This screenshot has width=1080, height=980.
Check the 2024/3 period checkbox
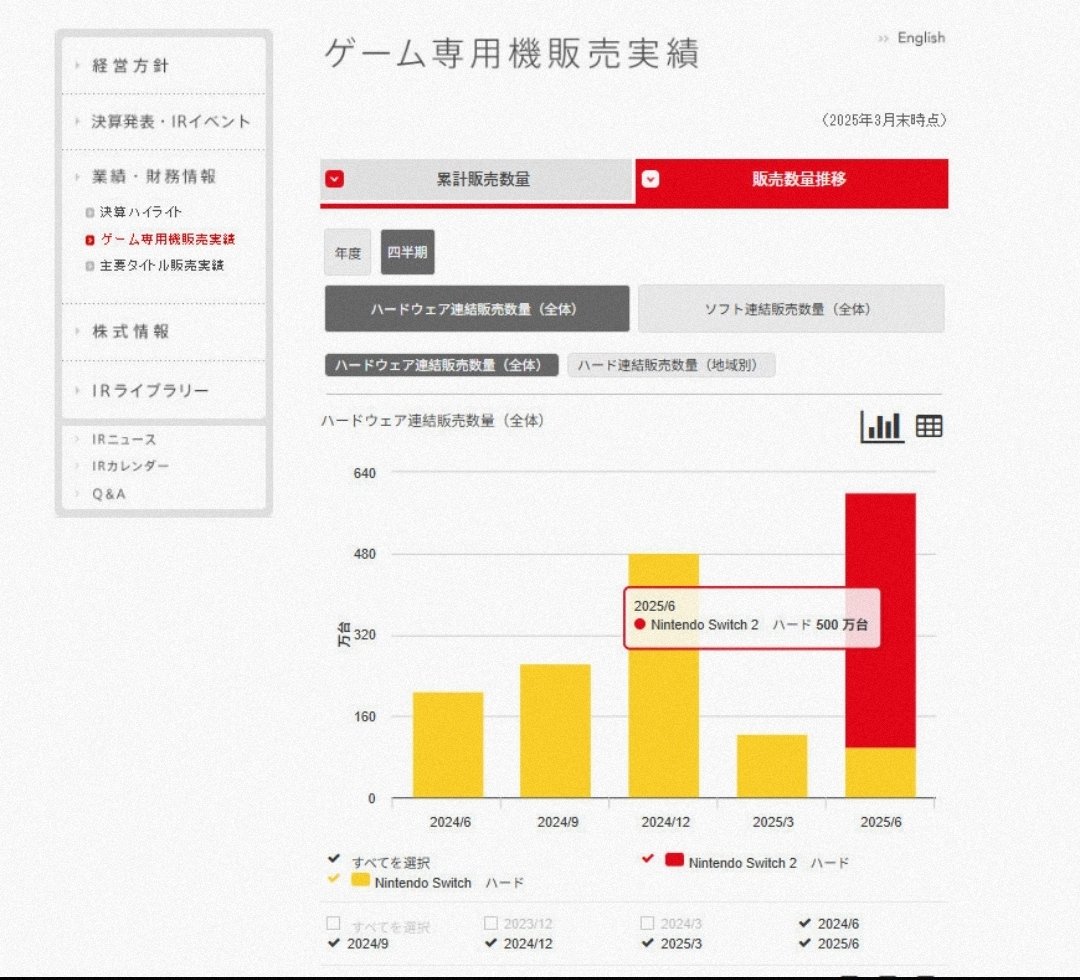click(647, 924)
